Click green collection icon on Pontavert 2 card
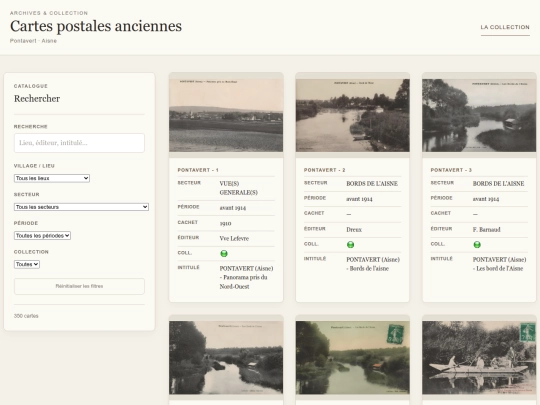This screenshot has height=405, width=540. (x=350, y=245)
